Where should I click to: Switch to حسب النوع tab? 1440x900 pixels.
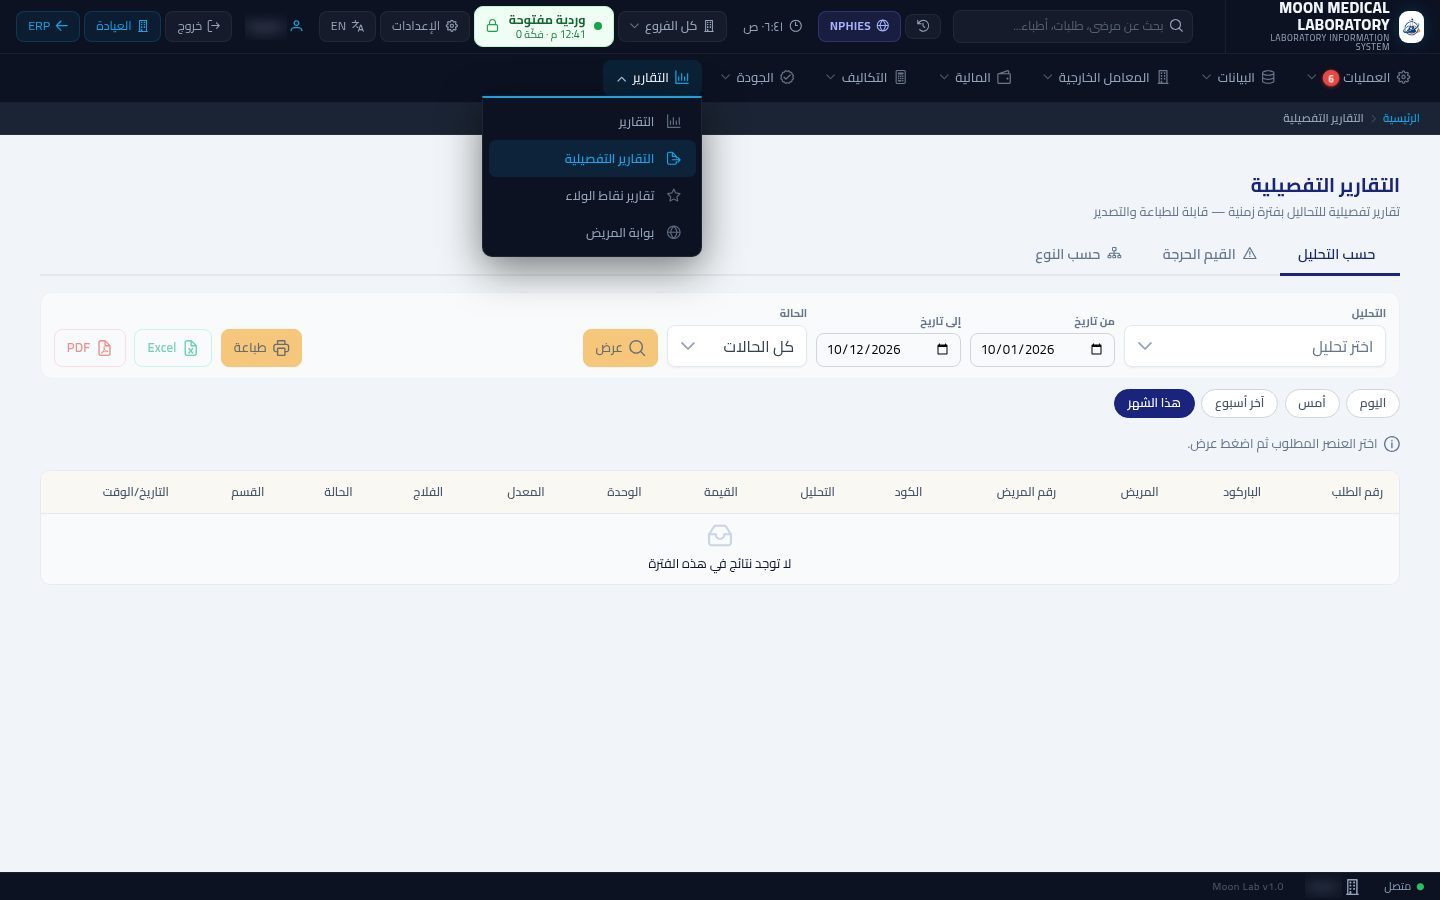click(x=1078, y=254)
